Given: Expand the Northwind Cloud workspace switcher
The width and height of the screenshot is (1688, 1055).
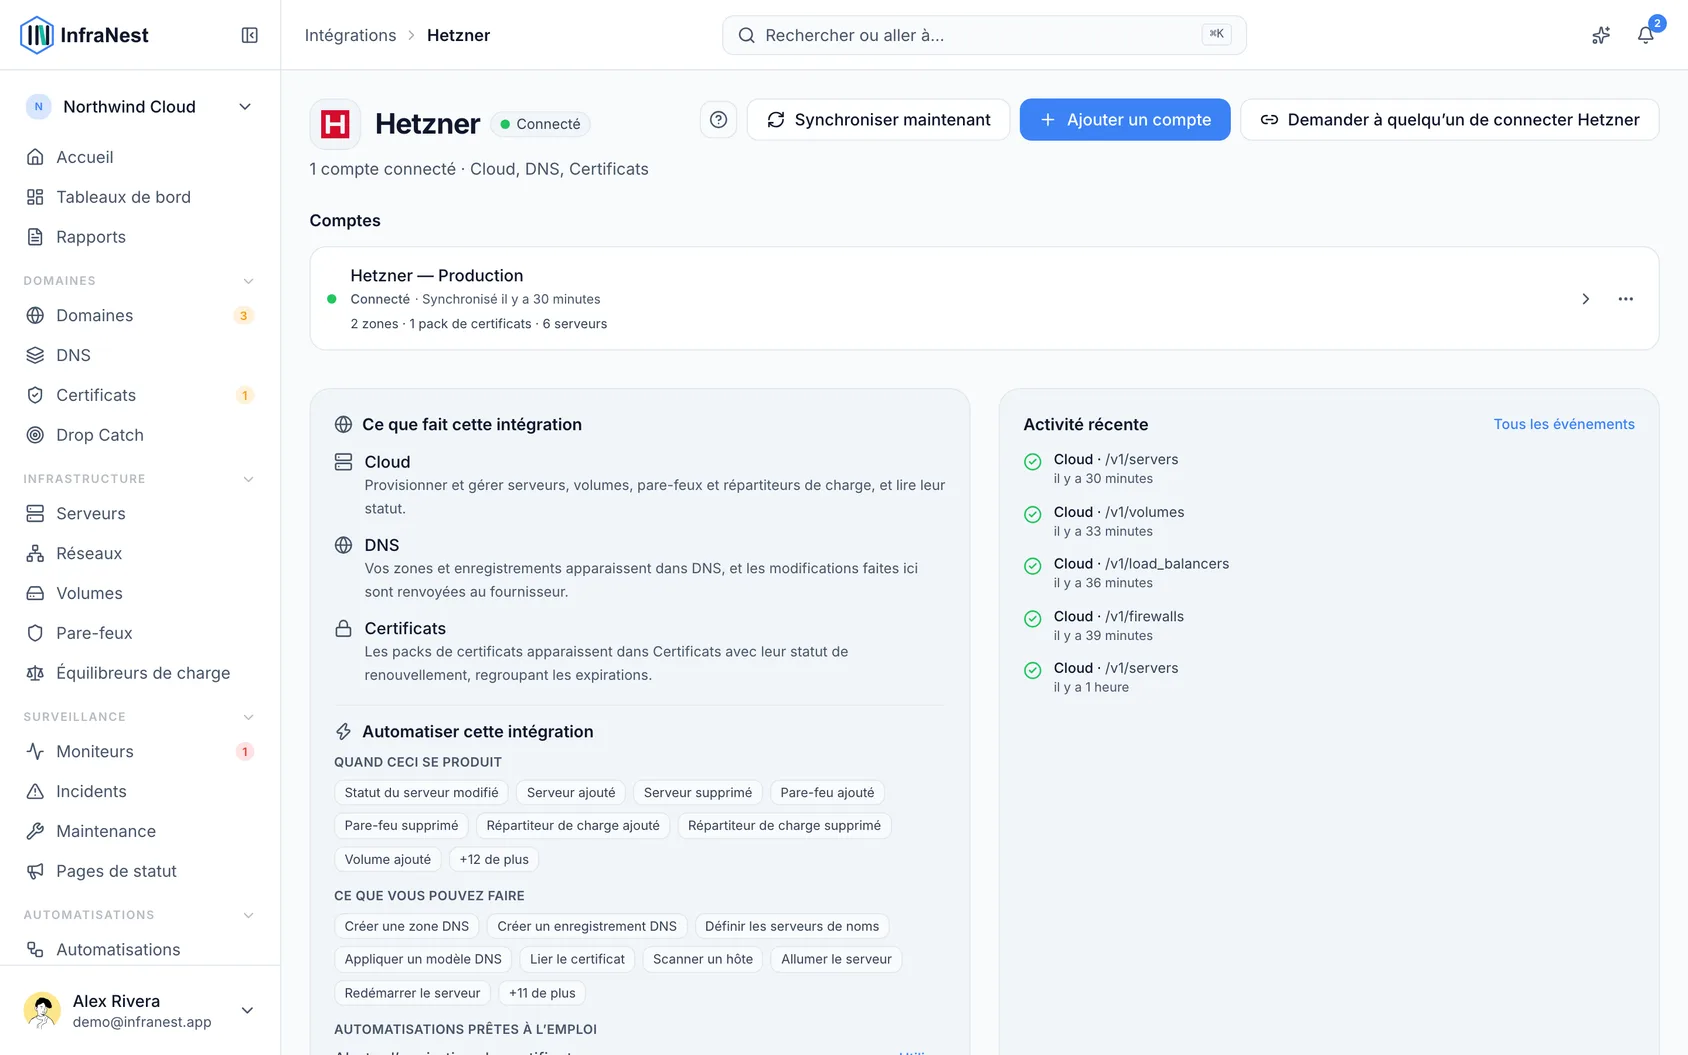Looking at the screenshot, I should tap(140, 107).
